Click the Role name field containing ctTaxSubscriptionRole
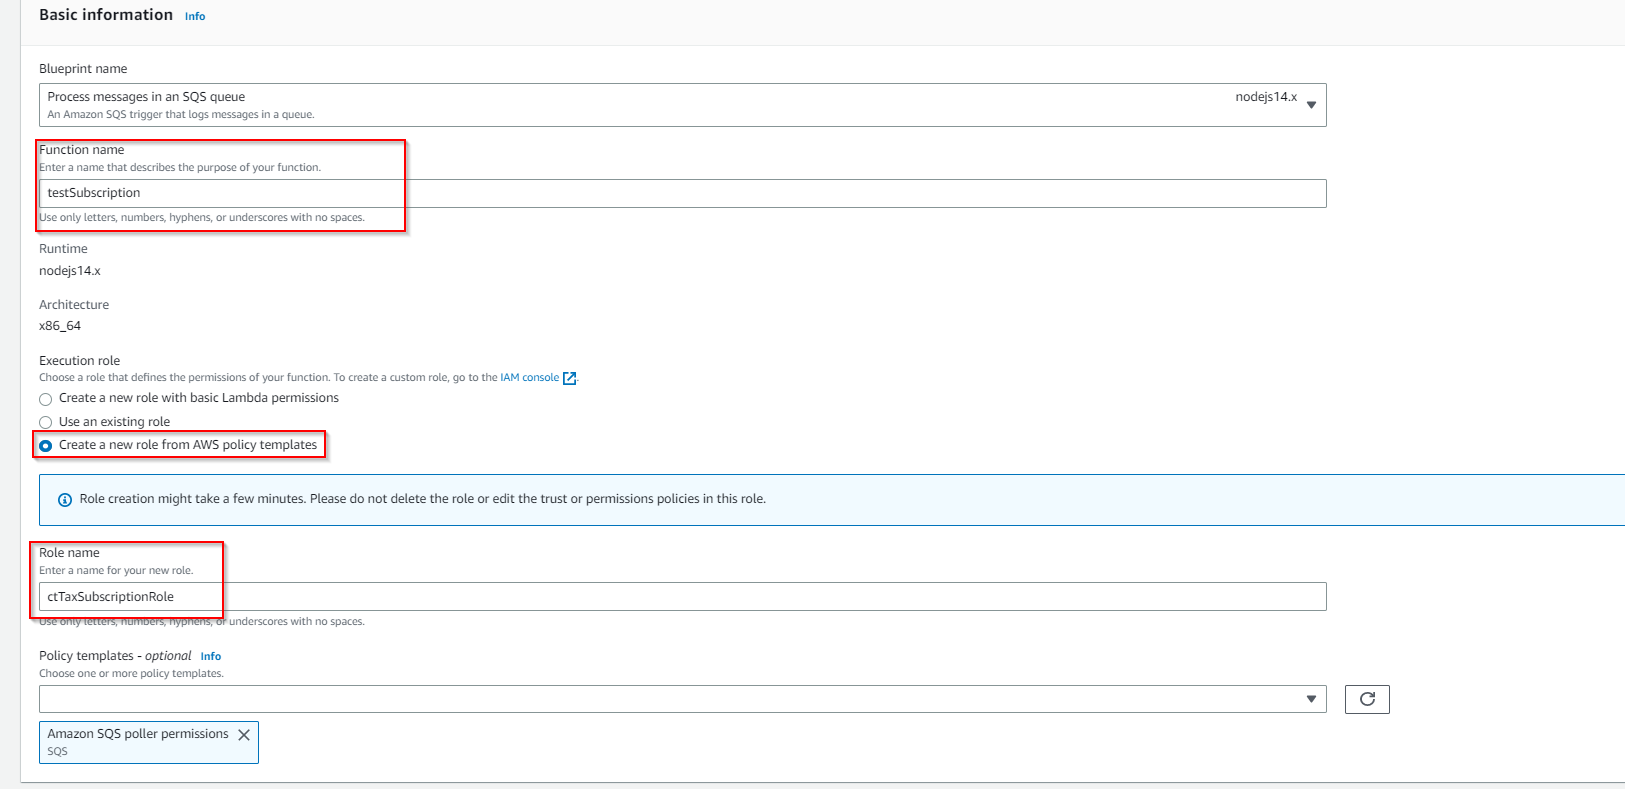 682,597
